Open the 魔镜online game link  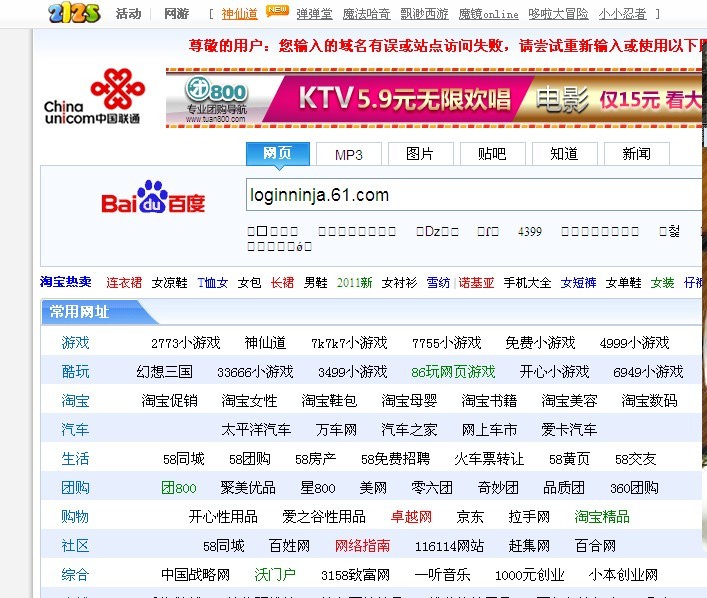coord(488,14)
